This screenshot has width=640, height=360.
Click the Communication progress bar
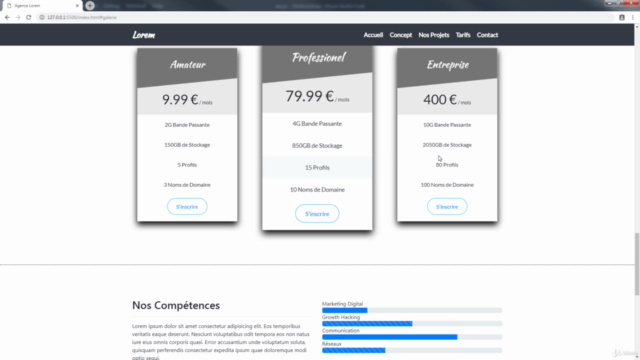[412, 337]
